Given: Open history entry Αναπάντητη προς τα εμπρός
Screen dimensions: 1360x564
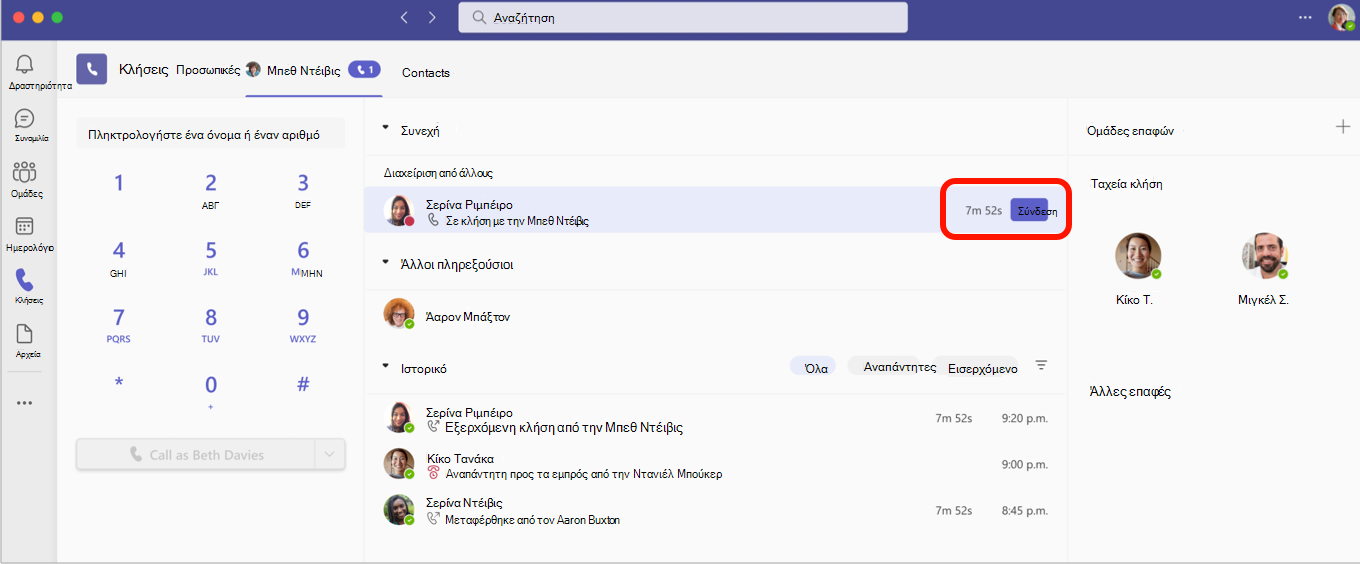Looking at the screenshot, I should (x=716, y=465).
